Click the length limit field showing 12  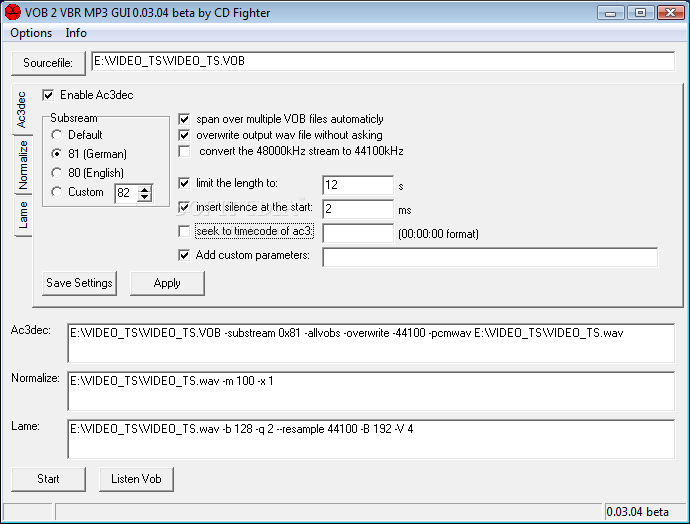[x=358, y=185]
